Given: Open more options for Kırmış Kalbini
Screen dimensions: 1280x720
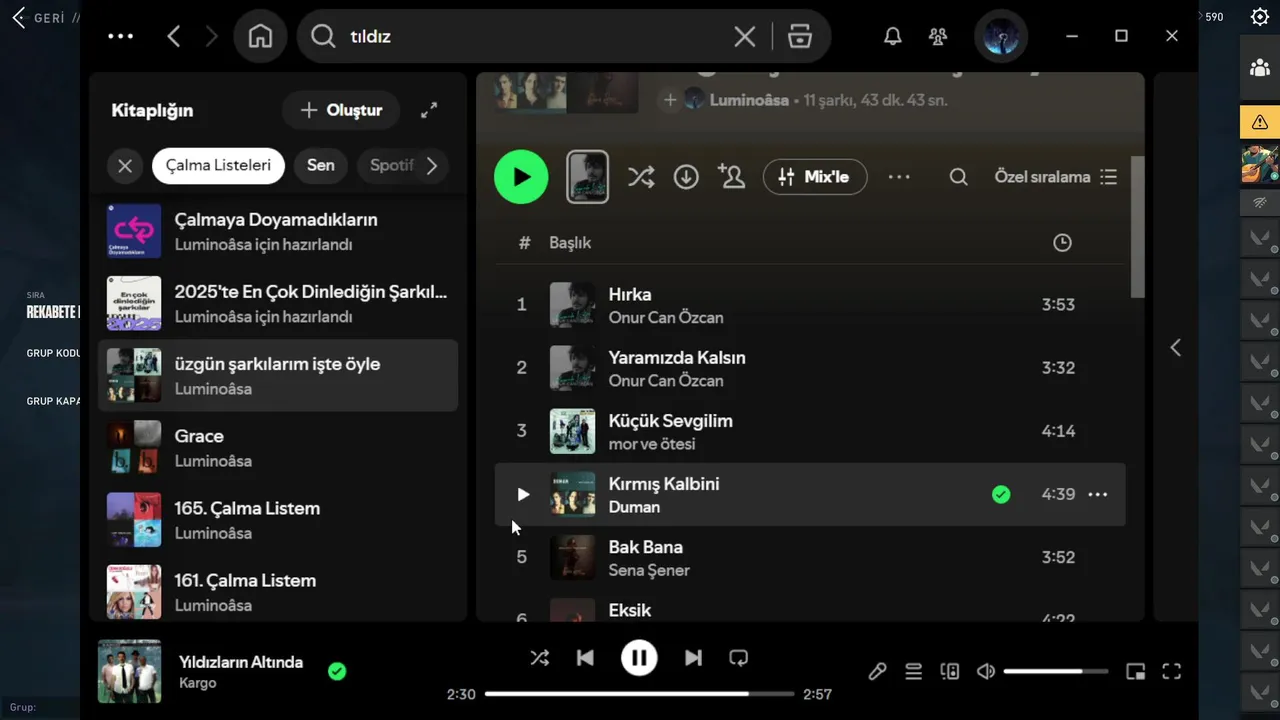Looking at the screenshot, I should 1098,494.
